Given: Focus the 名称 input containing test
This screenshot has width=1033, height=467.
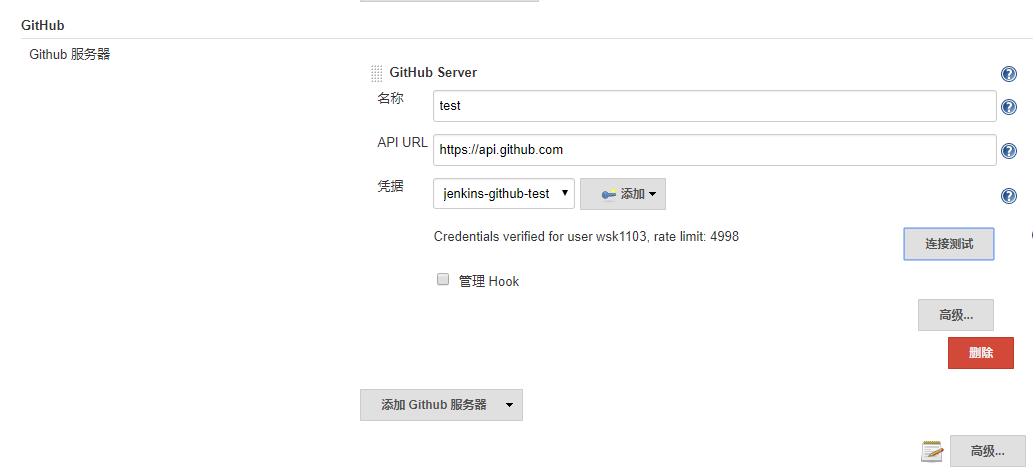Looking at the screenshot, I should point(714,106).
